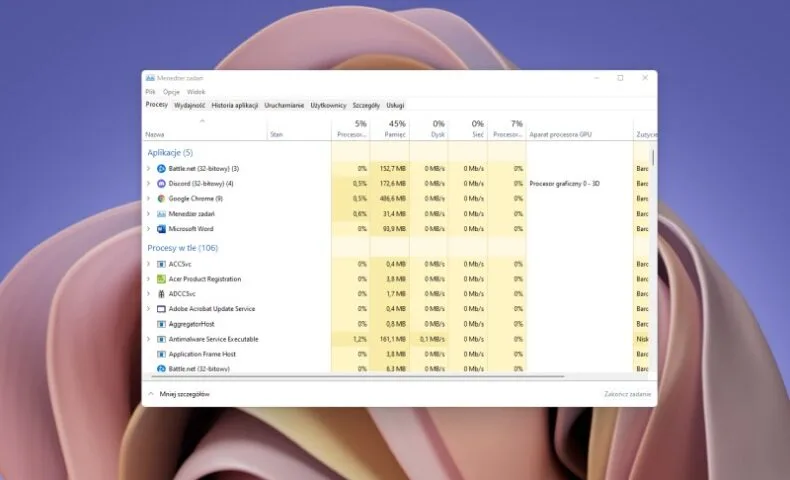The height and width of the screenshot is (480, 790).
Task: Click the AggregatorHost process icon
Action: (x=161, y=324)
